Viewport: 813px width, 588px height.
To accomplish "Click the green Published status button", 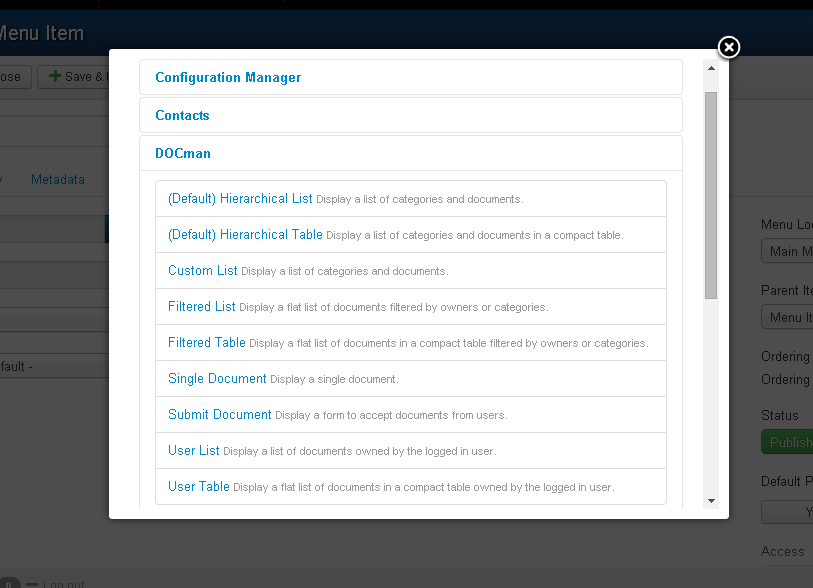I will point(787,442).
